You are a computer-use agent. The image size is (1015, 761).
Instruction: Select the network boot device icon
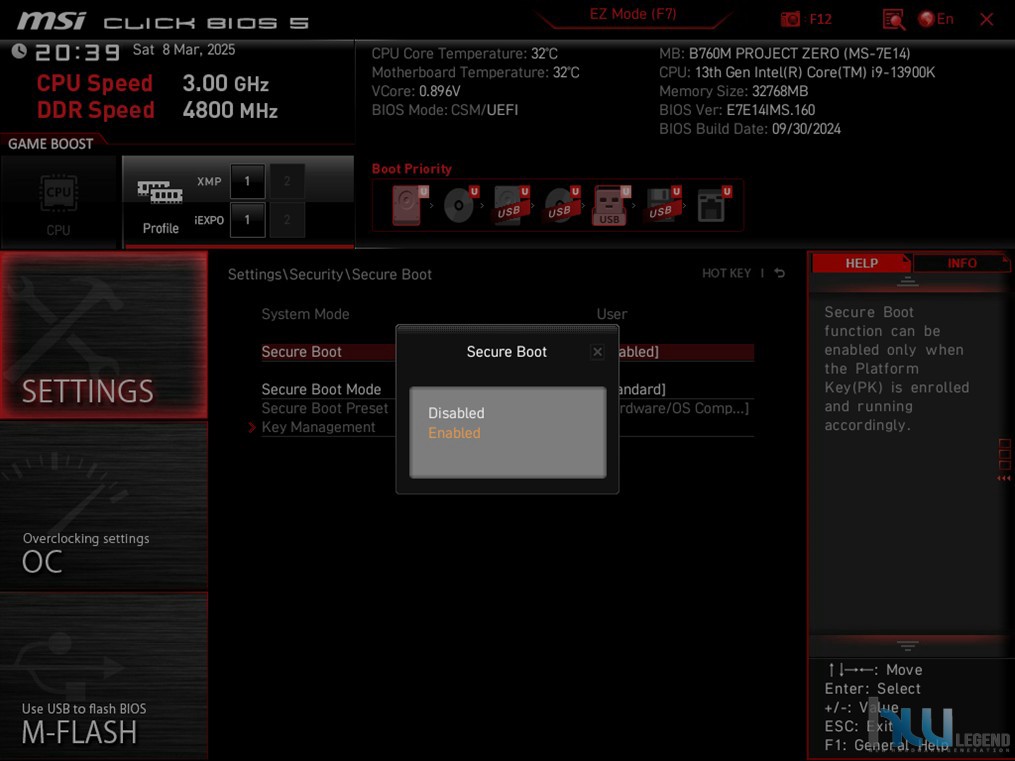click(x=713, y=205)
